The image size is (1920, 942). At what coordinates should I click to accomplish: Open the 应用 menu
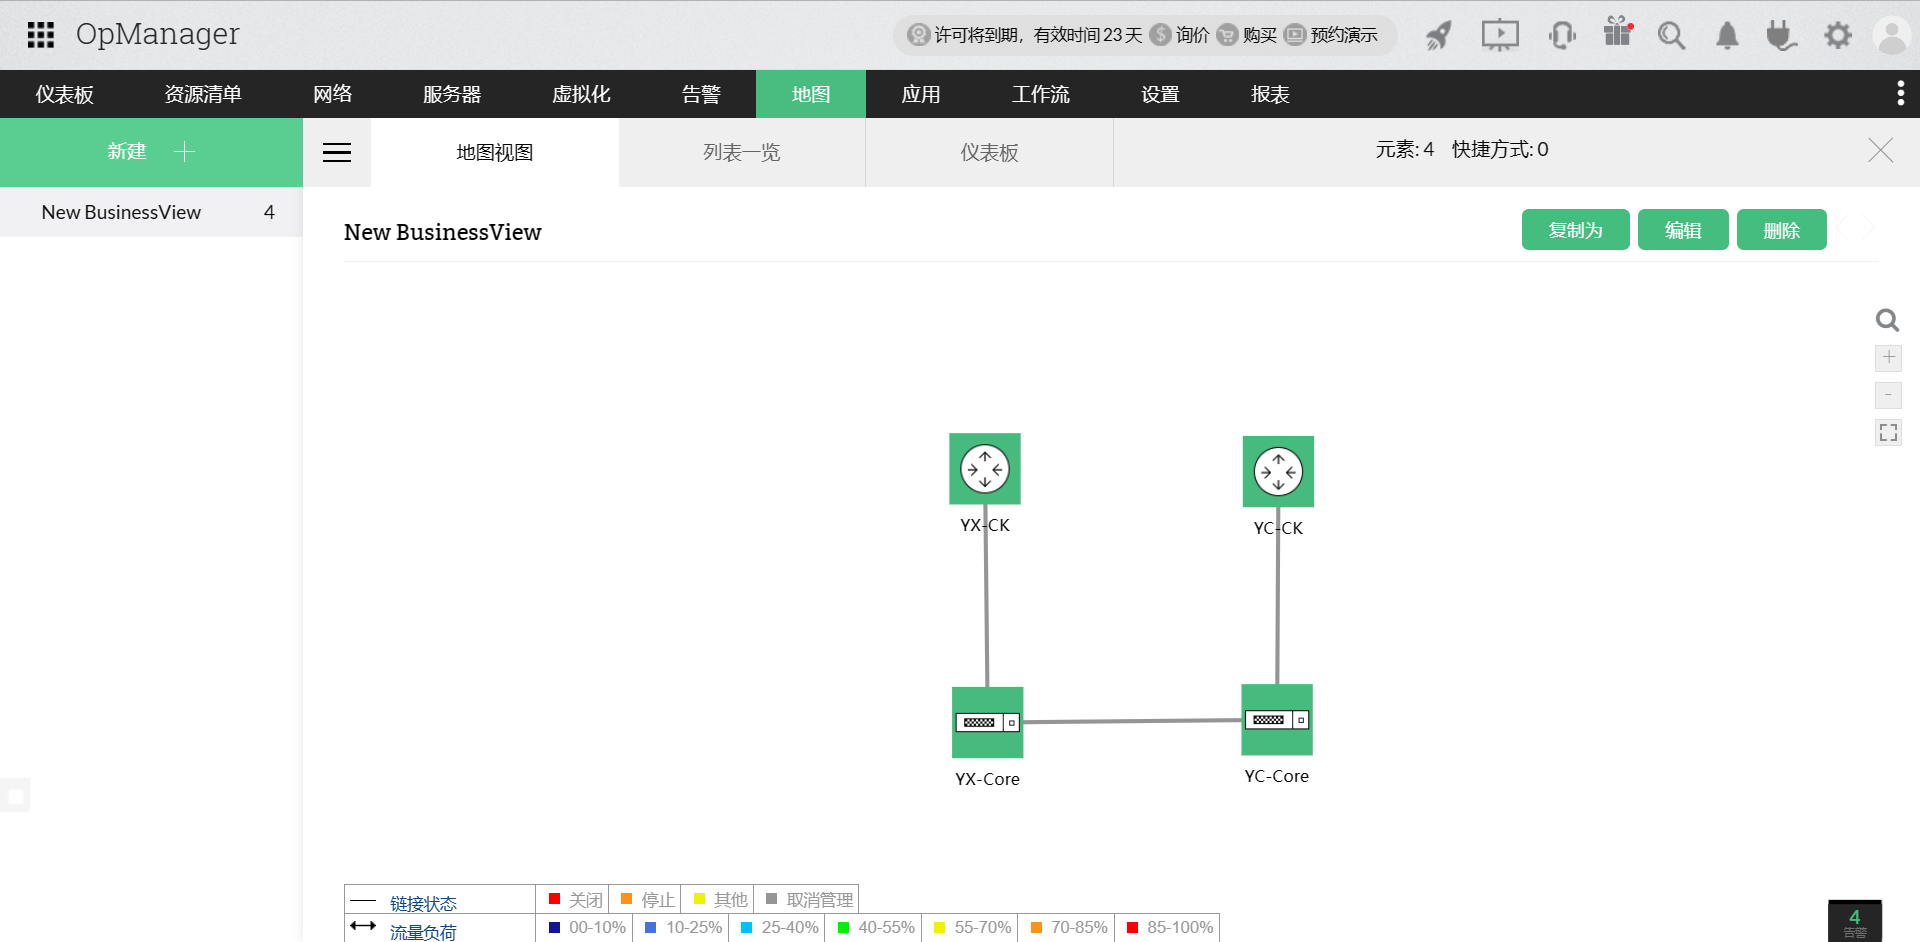point(921,94)
